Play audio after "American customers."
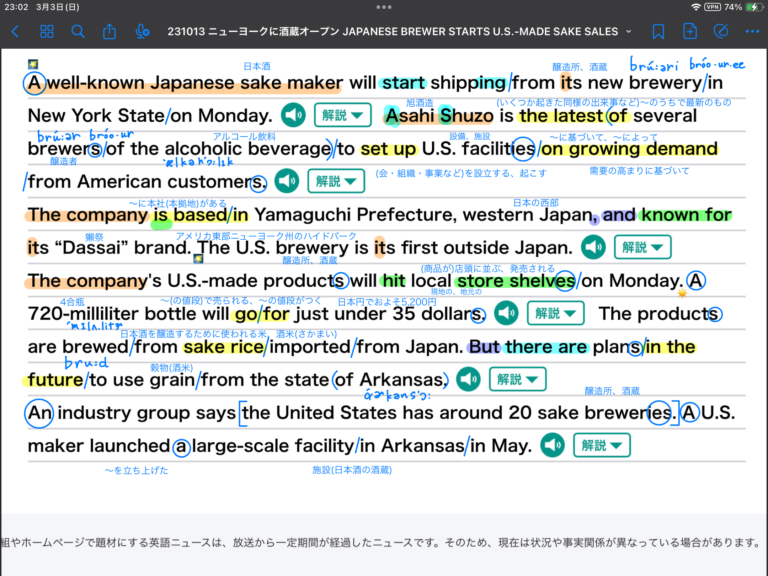 tap(287, 181)
